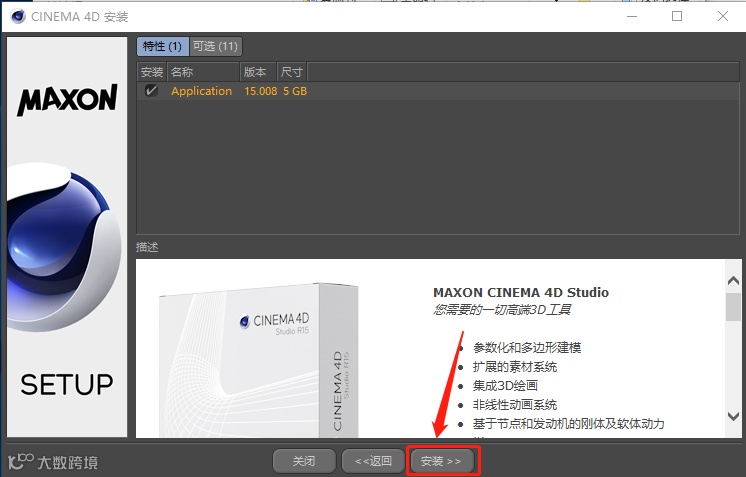Go back with the <<返回 button
Screen dimensions: 746x477
click(x=373, y=461)
